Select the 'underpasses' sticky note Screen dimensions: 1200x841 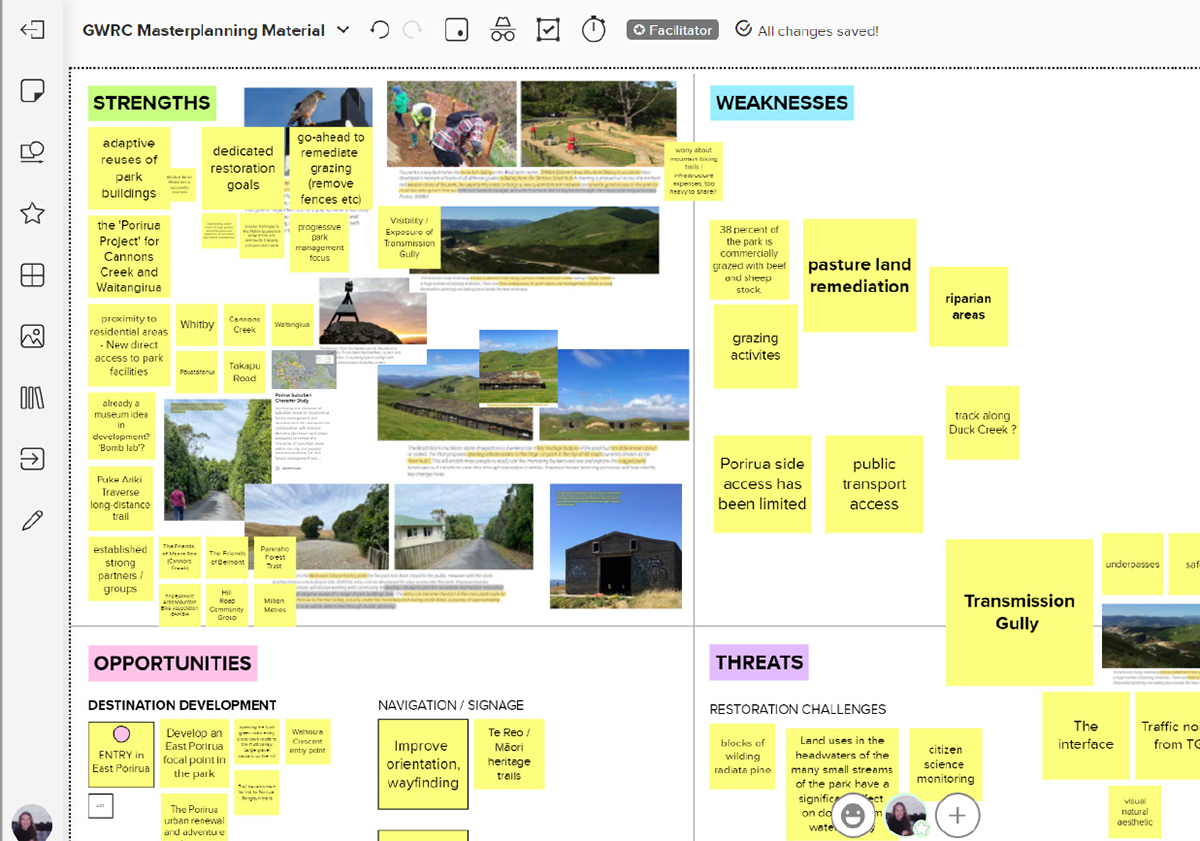(1132, 564)
